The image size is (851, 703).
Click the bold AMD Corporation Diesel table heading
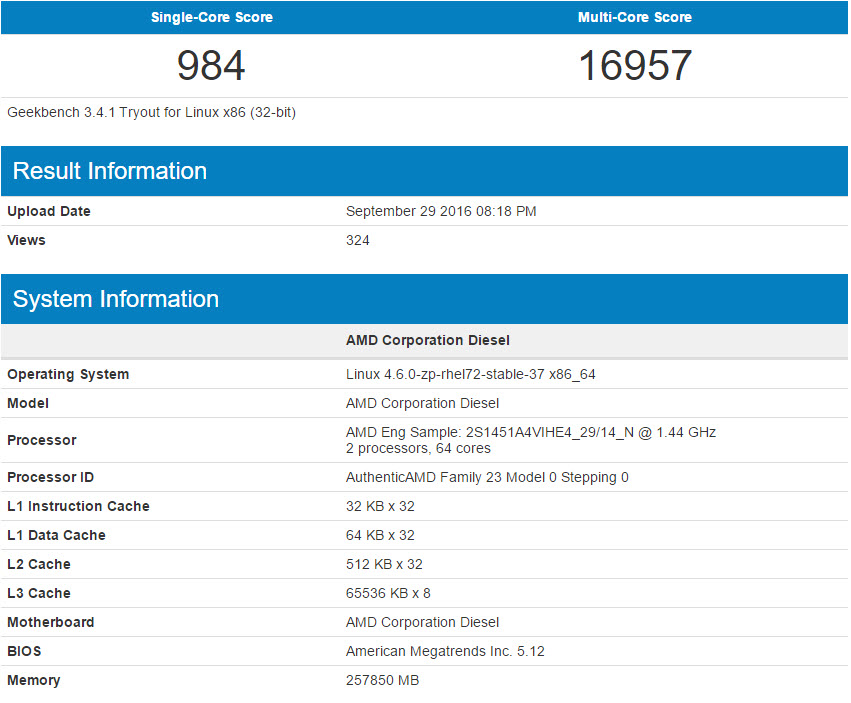pos(428,340)
